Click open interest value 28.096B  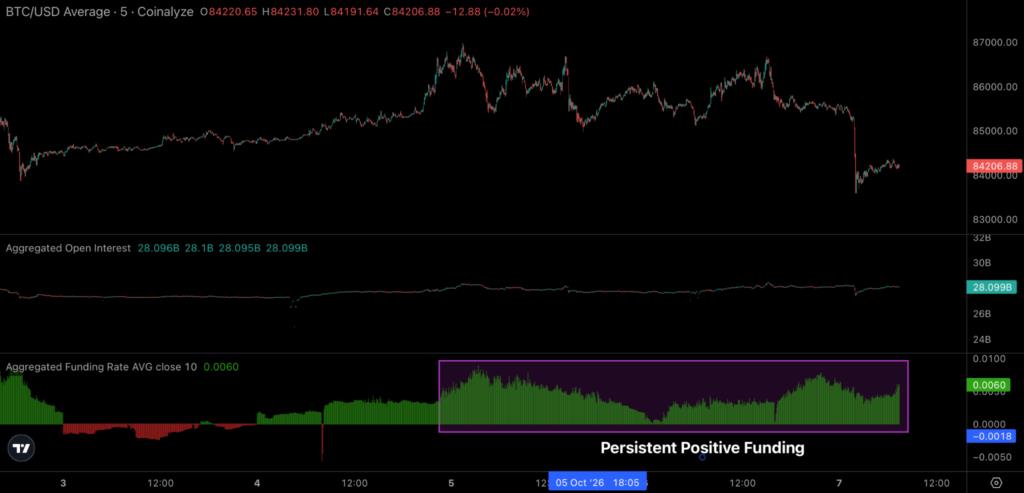coord(159,248)
